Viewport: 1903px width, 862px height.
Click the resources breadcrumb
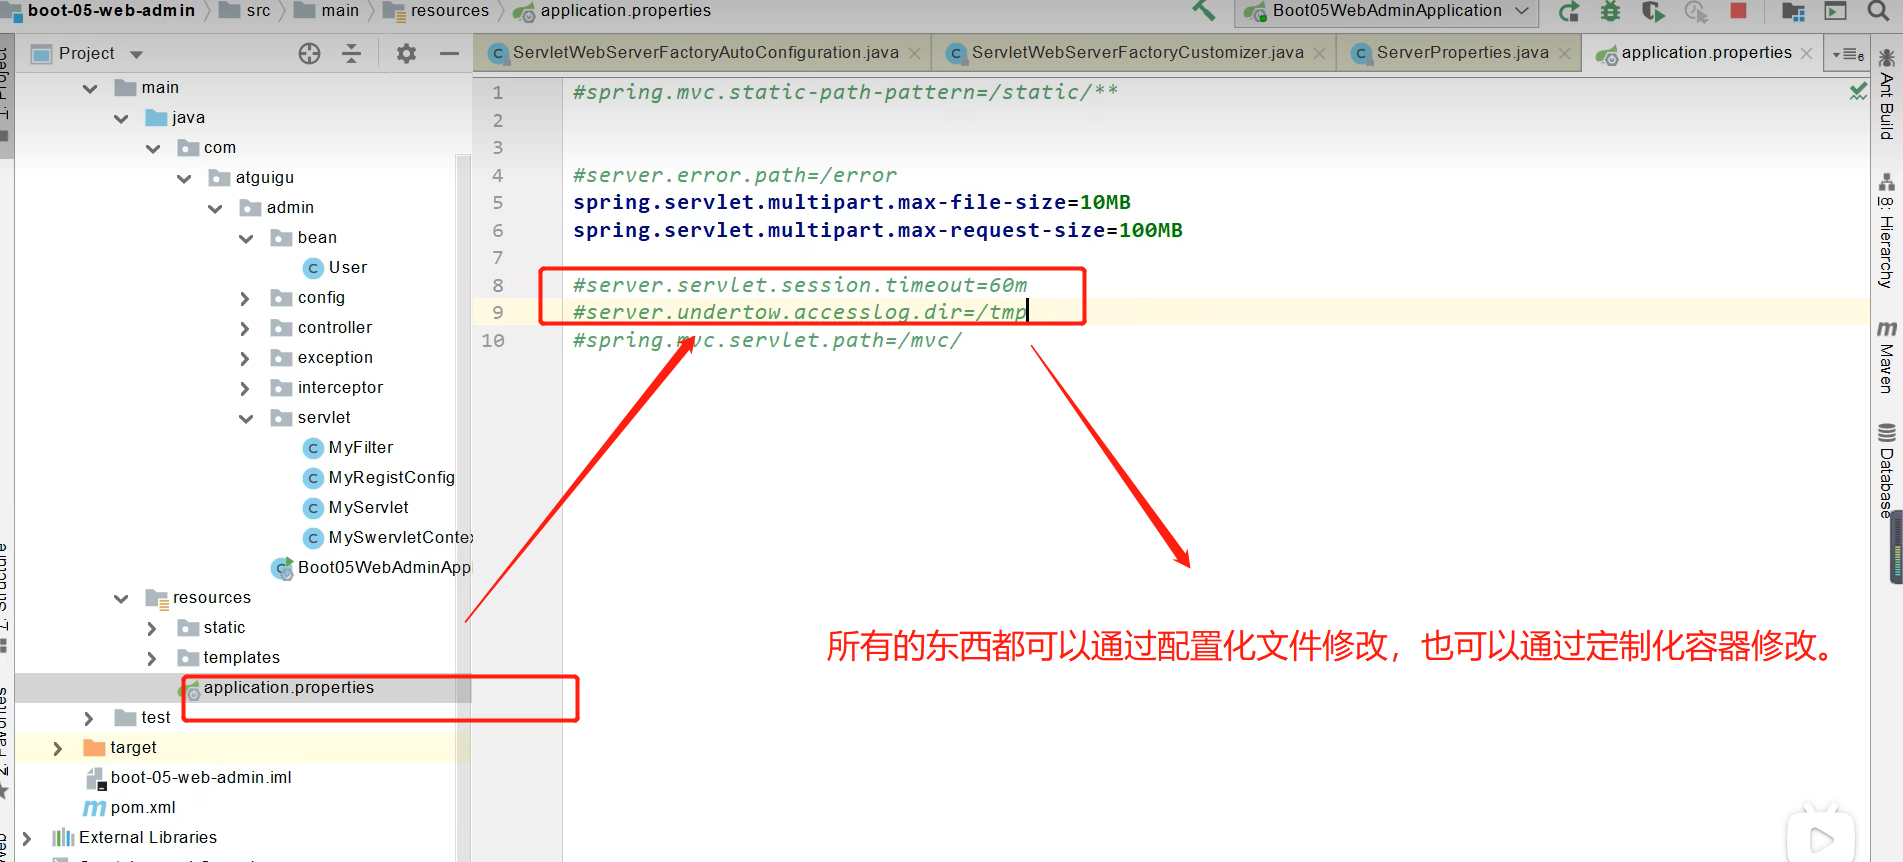(x=438, y=11)
